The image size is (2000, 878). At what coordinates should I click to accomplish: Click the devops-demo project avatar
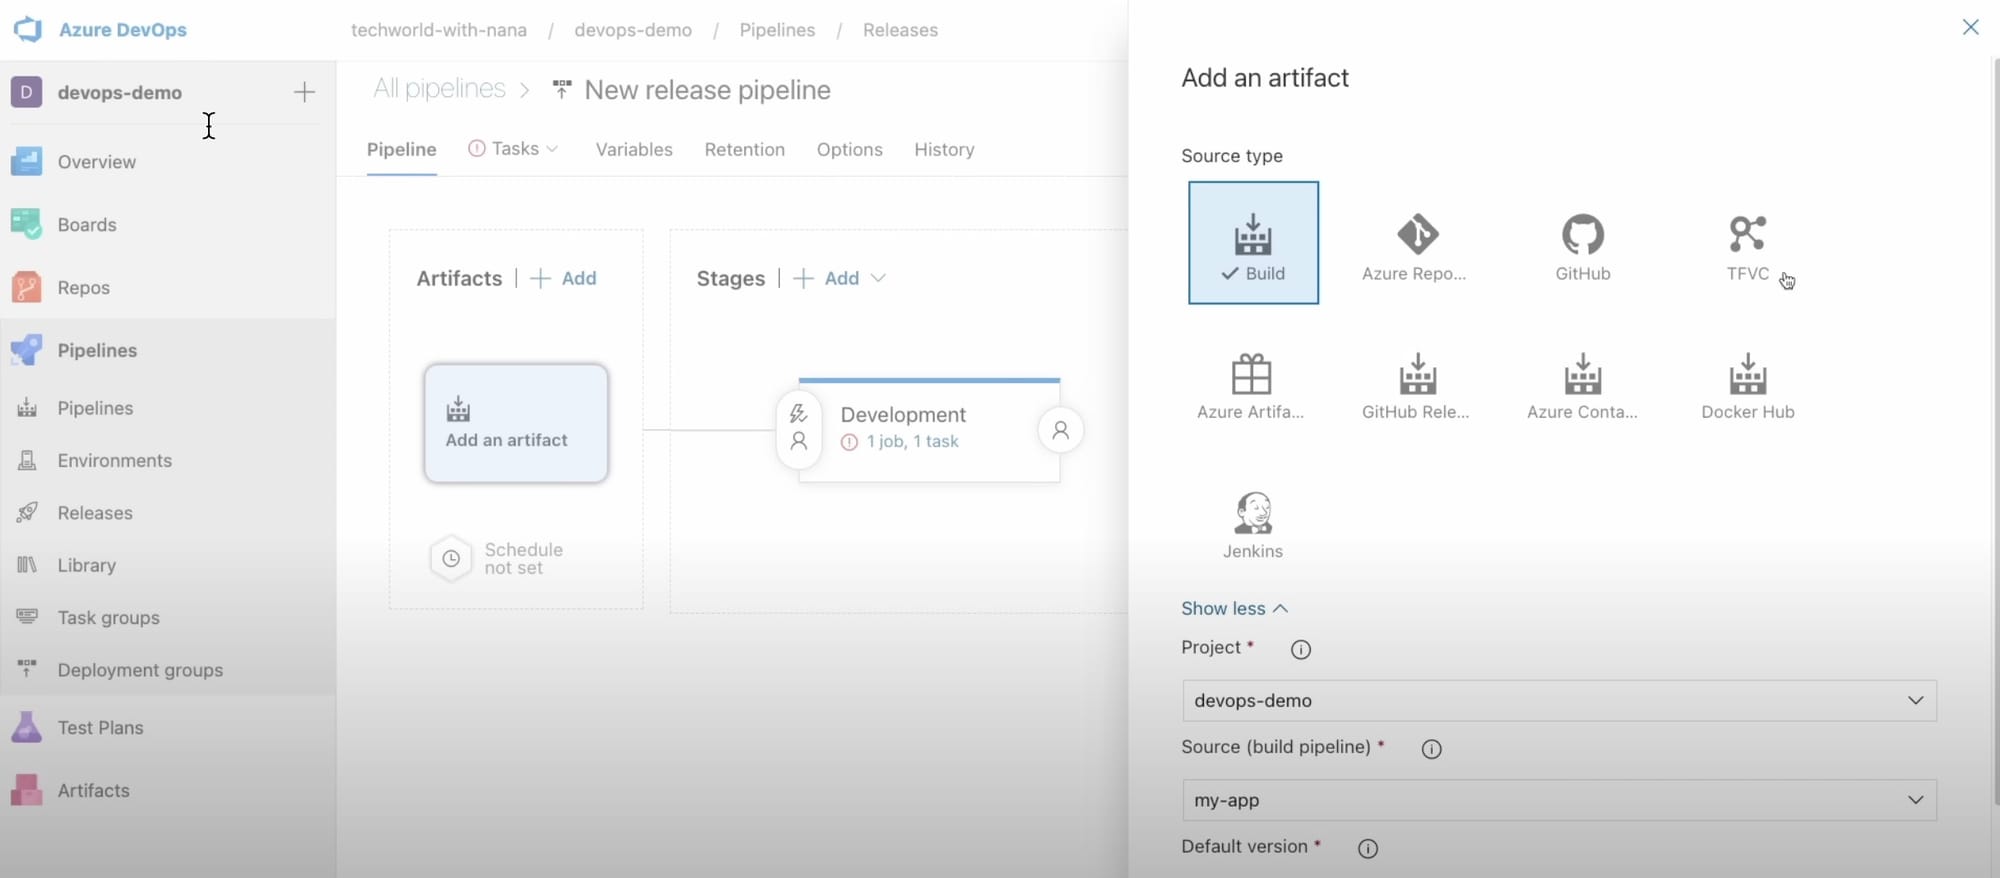click(x=27, y=92)
